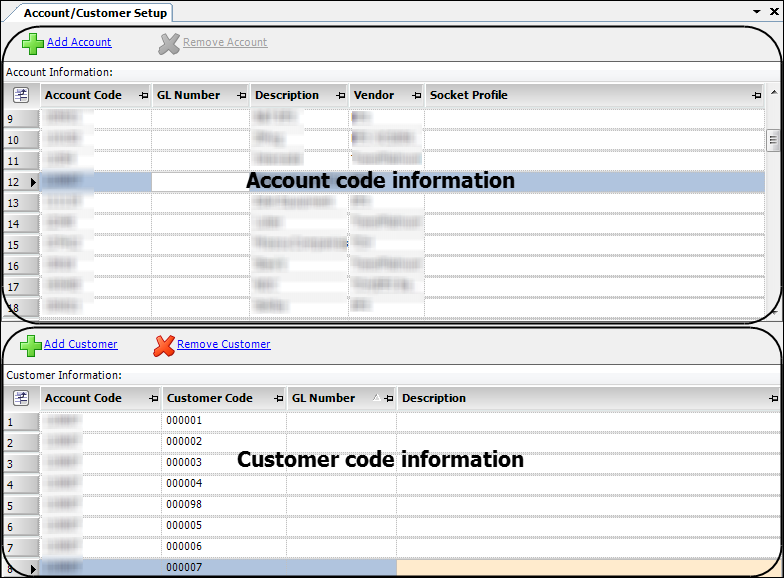784x578 pixels.
Task: Pin the Socket Profile column in accounts grid
Action: 757,96
